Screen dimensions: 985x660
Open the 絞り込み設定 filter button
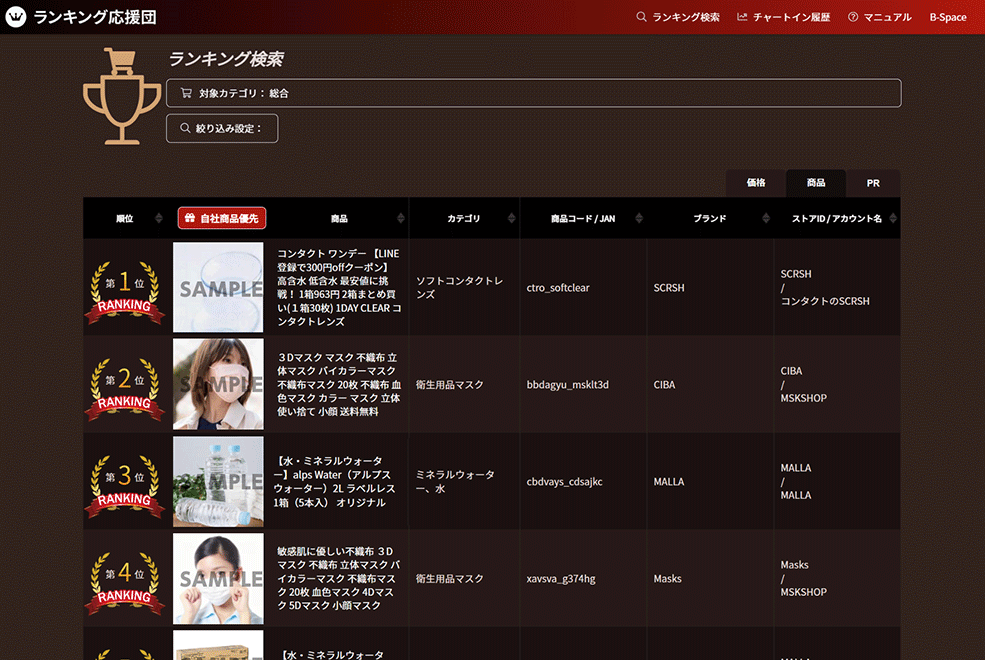tap(222, 128)
